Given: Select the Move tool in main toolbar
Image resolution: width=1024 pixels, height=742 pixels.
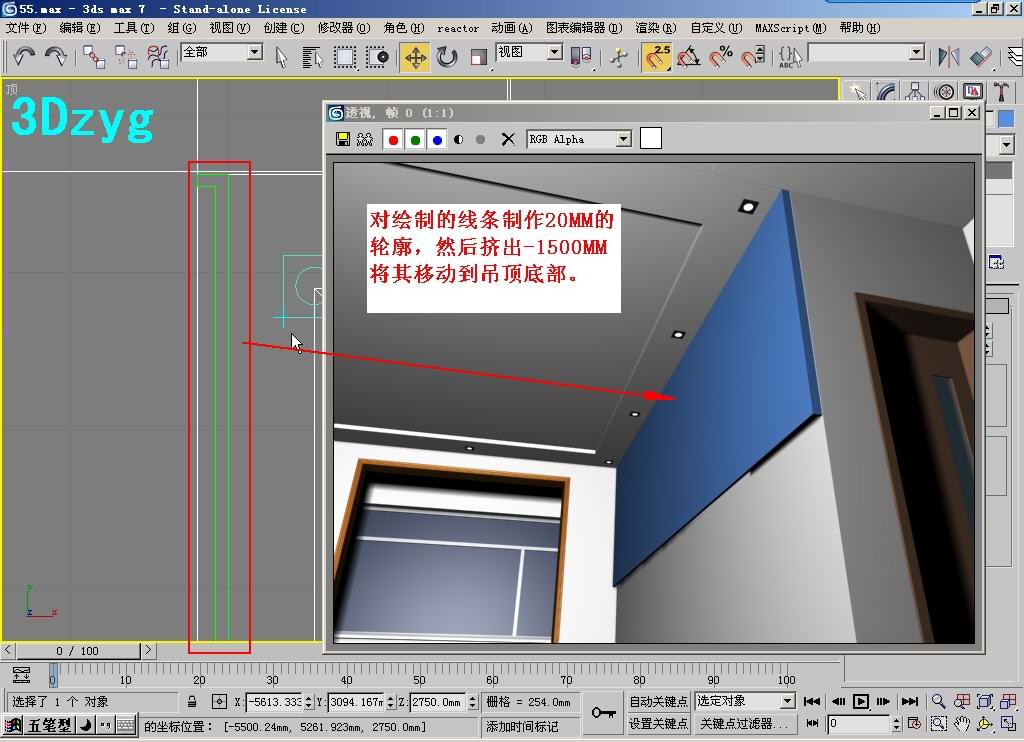Looking at the screenshot, I should pyautogui.click(x=415, y=57).
